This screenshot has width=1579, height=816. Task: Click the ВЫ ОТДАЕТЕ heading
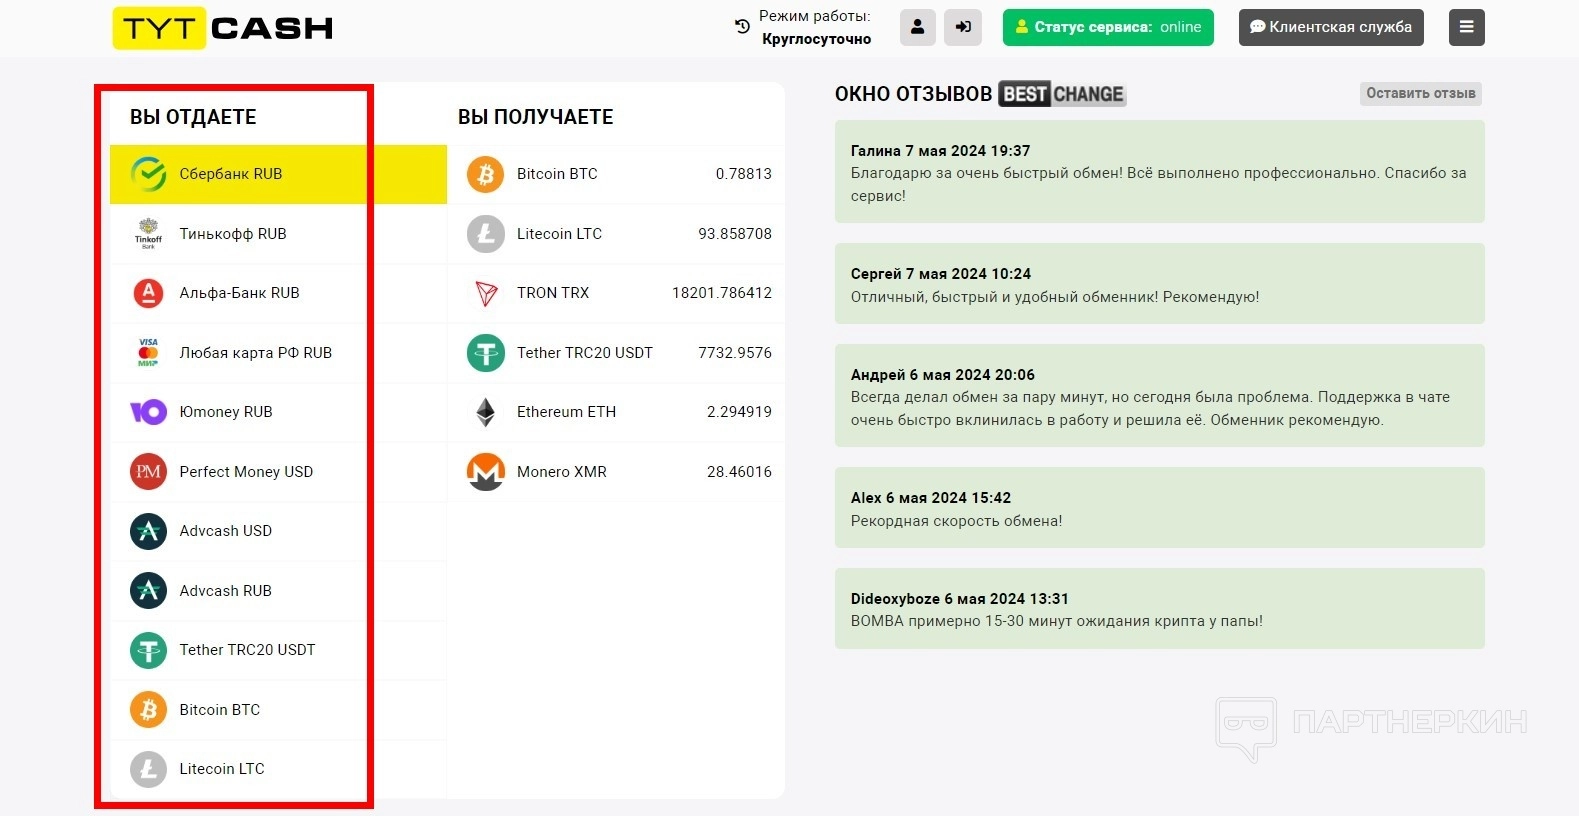[193, 117]
